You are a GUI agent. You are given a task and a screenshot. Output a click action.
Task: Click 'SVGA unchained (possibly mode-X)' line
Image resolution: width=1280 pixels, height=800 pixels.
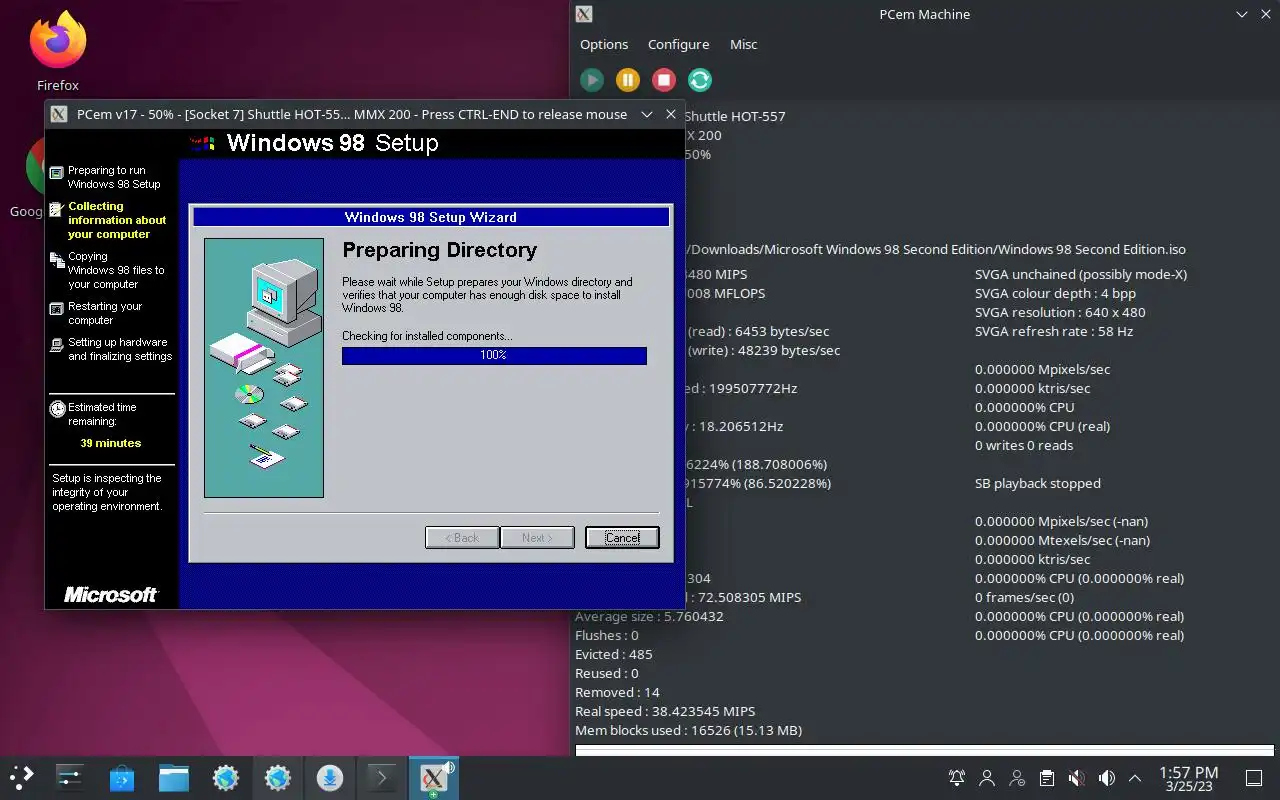pos(1081,274)
